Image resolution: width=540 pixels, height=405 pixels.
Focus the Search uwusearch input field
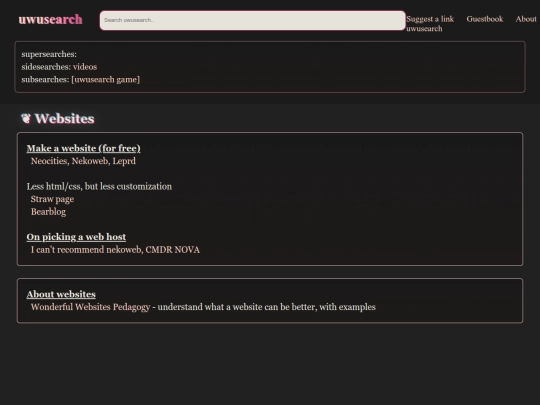click(252, 20)
